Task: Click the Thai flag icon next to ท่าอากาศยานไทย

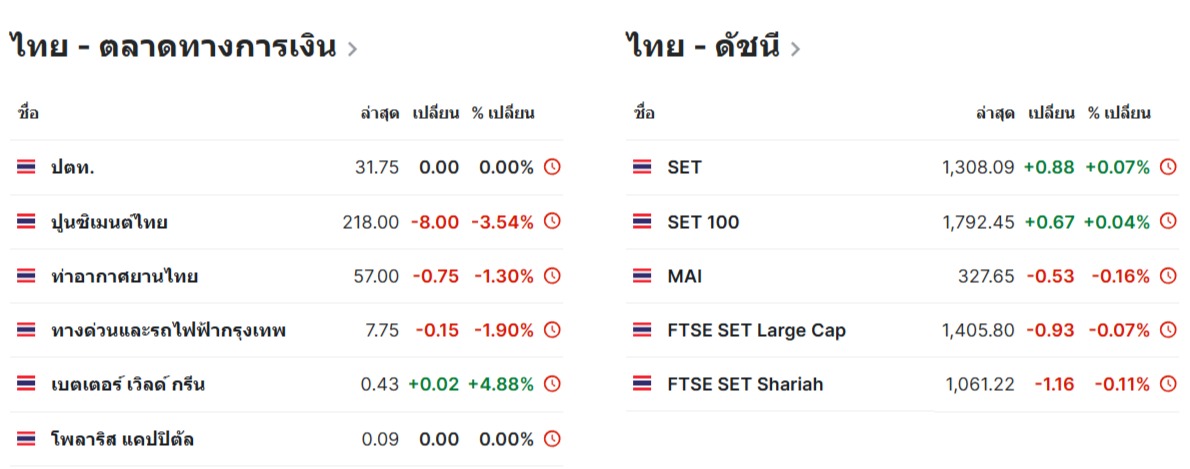Action: [26, 276]
